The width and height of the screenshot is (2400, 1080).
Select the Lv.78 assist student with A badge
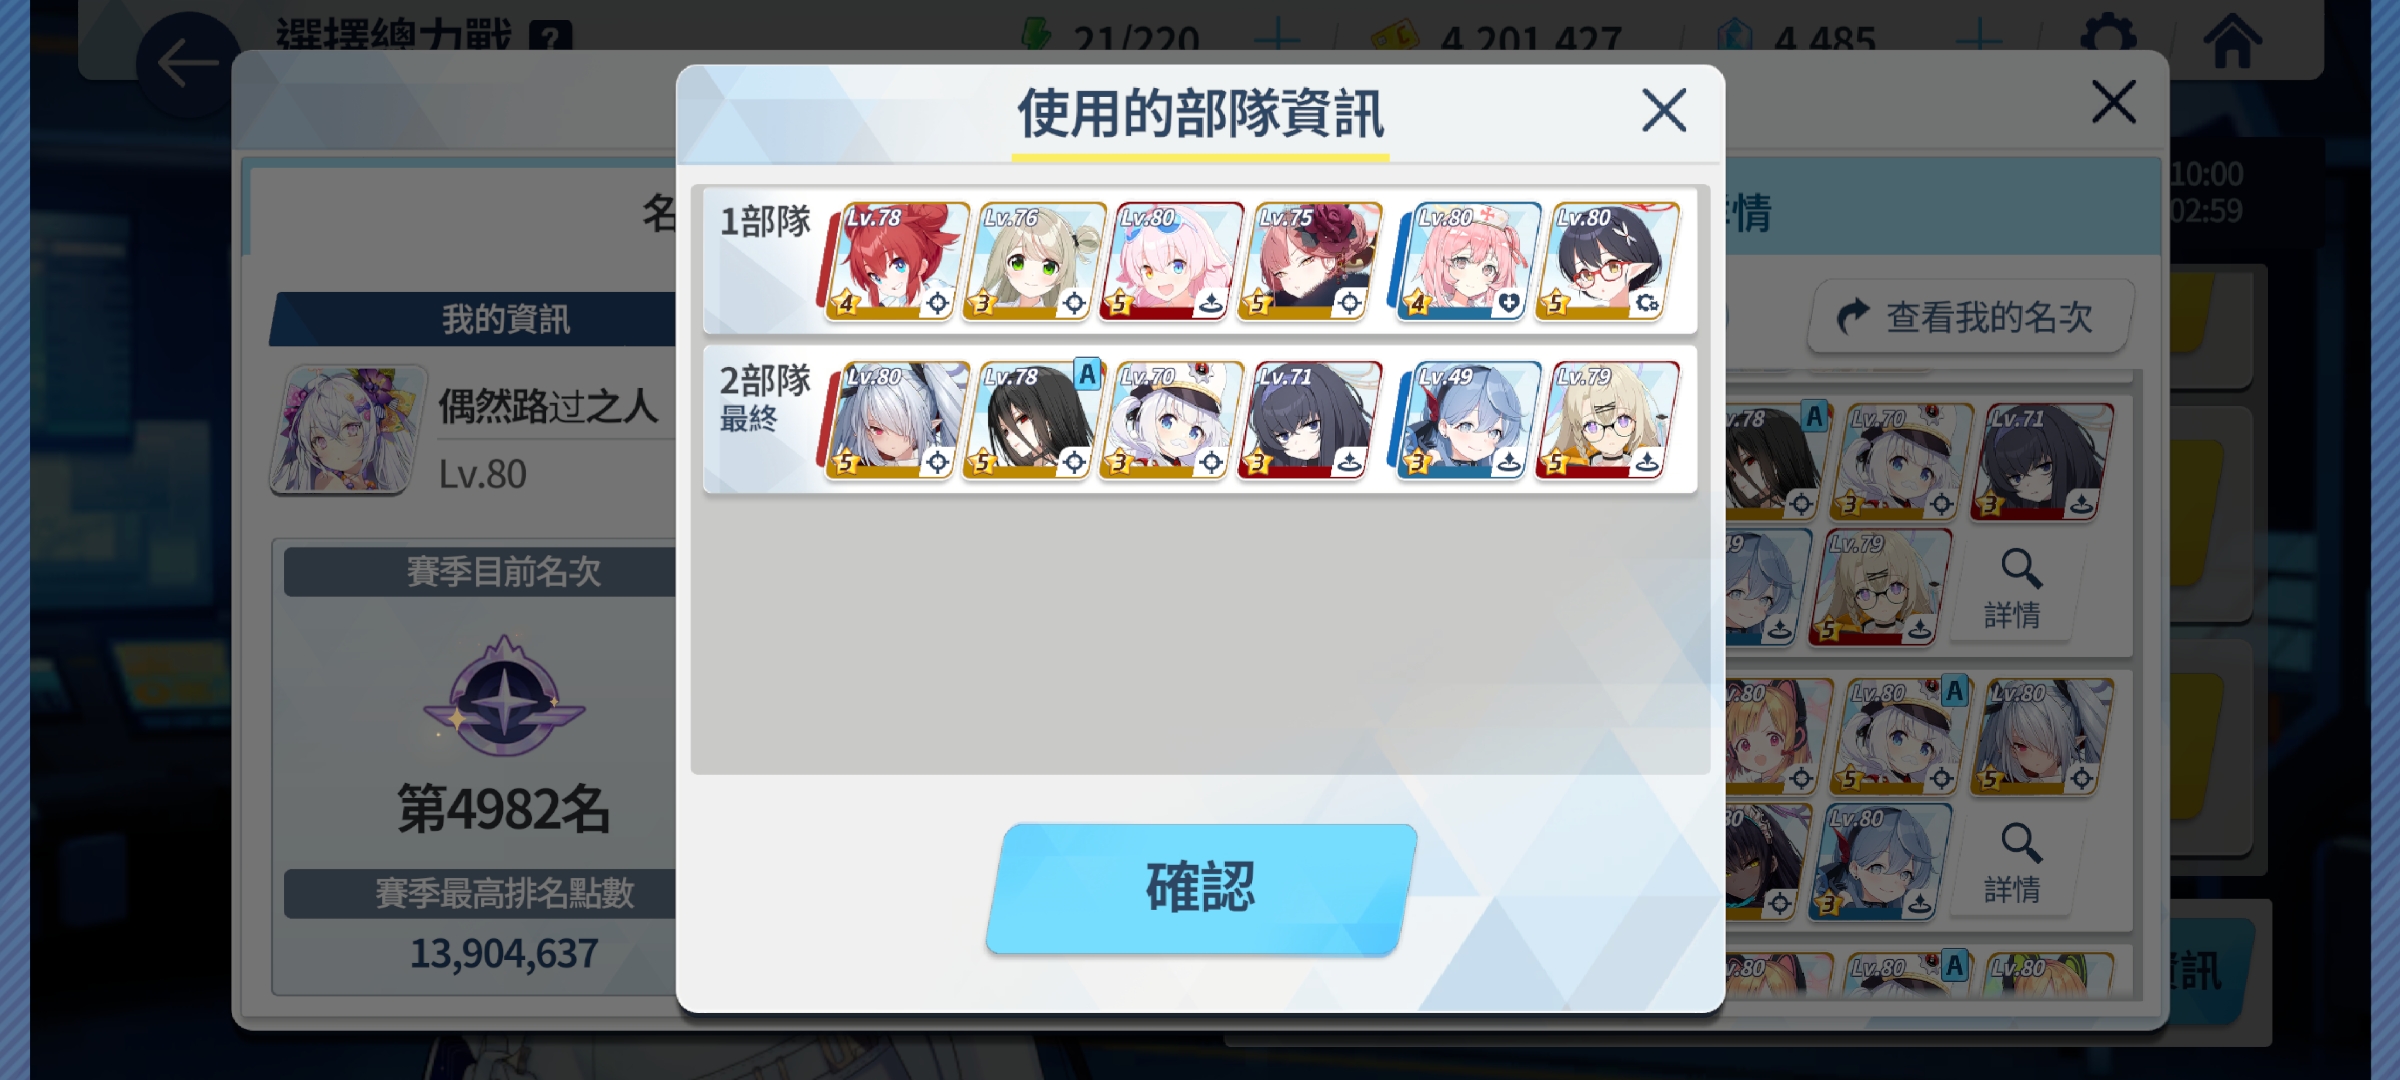pos(1034,420)
